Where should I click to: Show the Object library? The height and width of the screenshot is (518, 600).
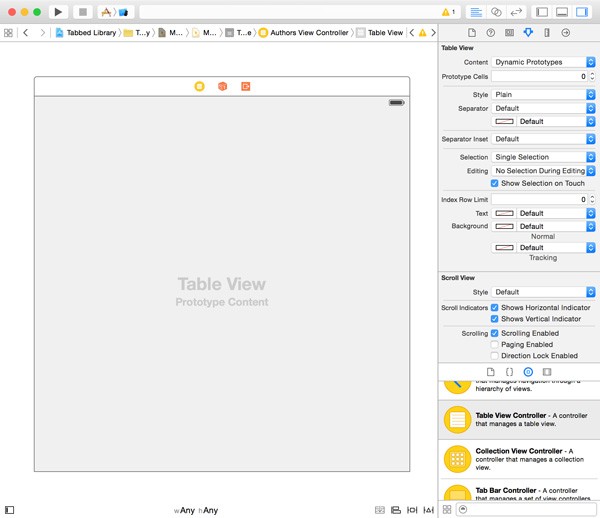[528, 372]
